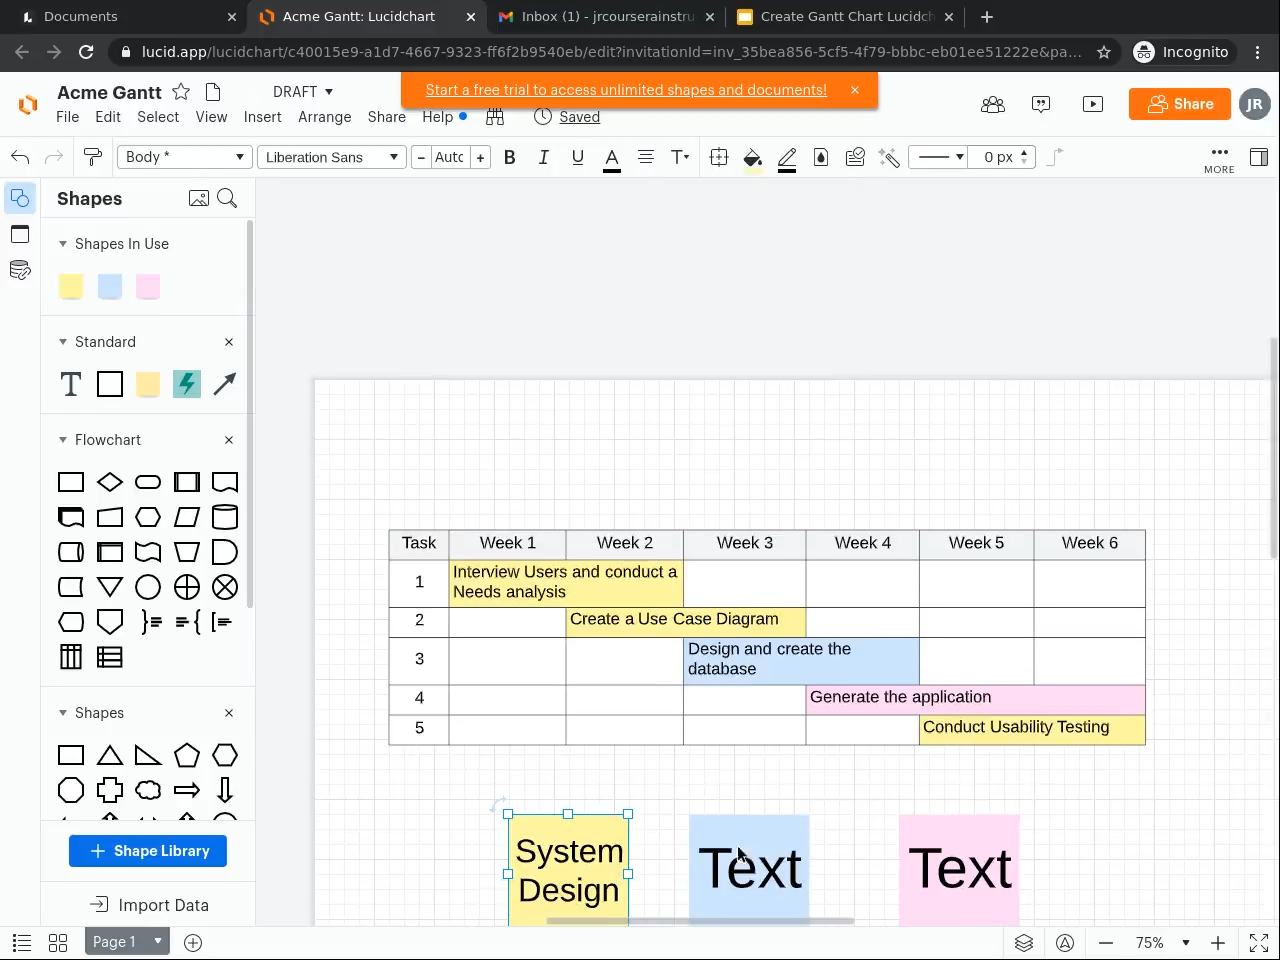Open the Liberation Sans font dropdown

pos(331,157)
